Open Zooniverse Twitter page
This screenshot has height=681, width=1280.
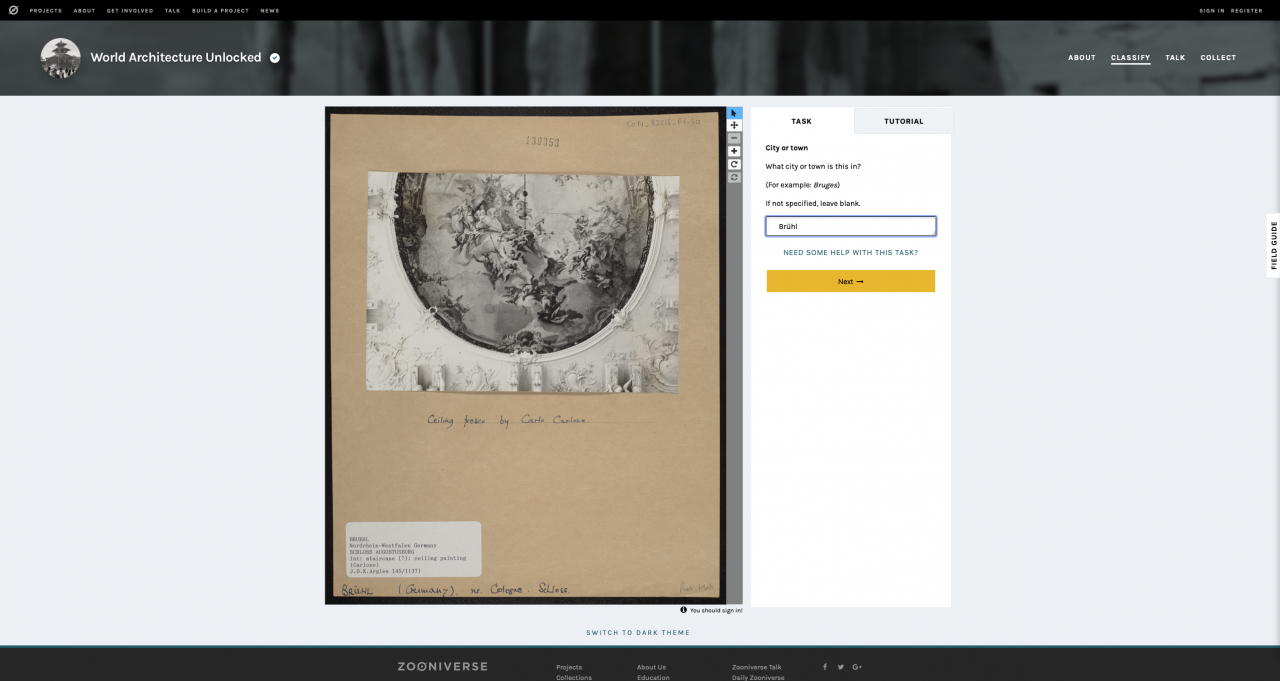pyautogui.click(x=840, y=667)
